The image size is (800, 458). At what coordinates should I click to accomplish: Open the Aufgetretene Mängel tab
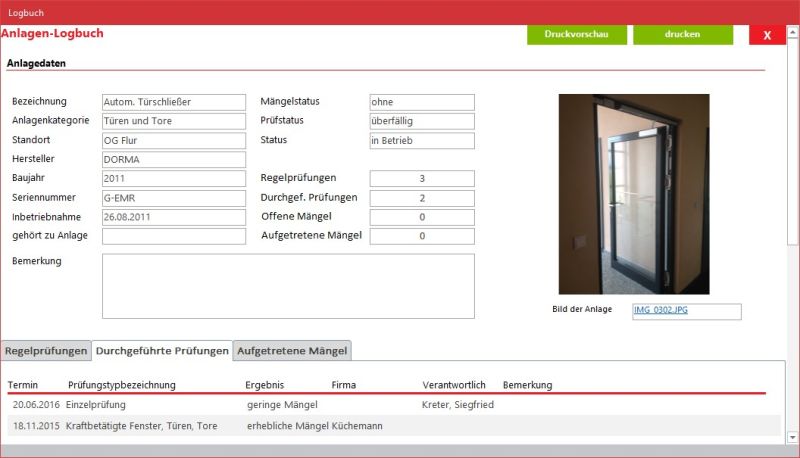(x=292, y=351)
